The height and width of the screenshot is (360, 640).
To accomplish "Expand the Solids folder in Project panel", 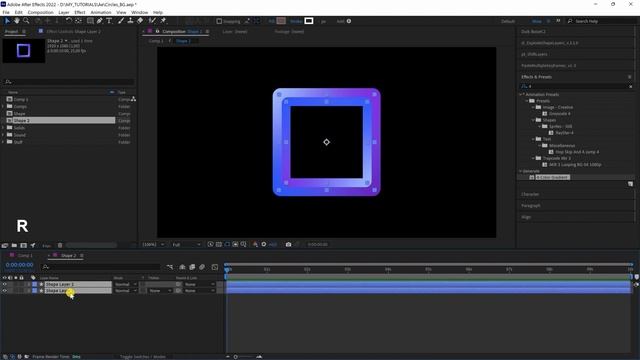I will pyautogui.click(x=3, y=128).
